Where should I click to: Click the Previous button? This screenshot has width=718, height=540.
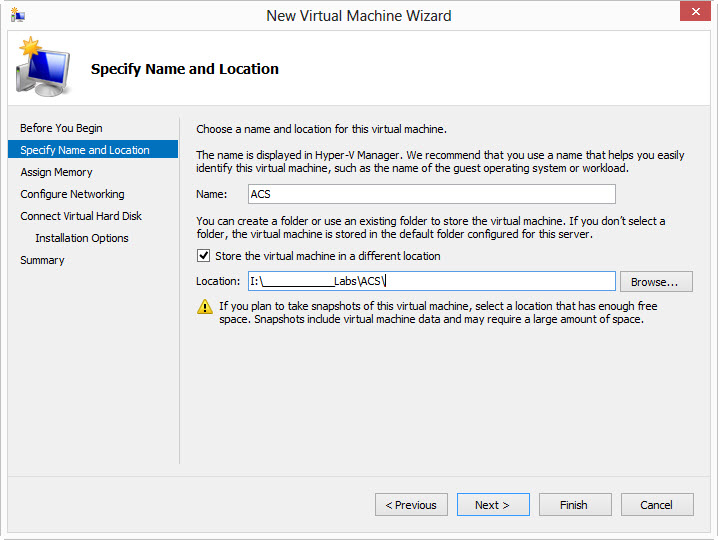click(x=411, y=505)
